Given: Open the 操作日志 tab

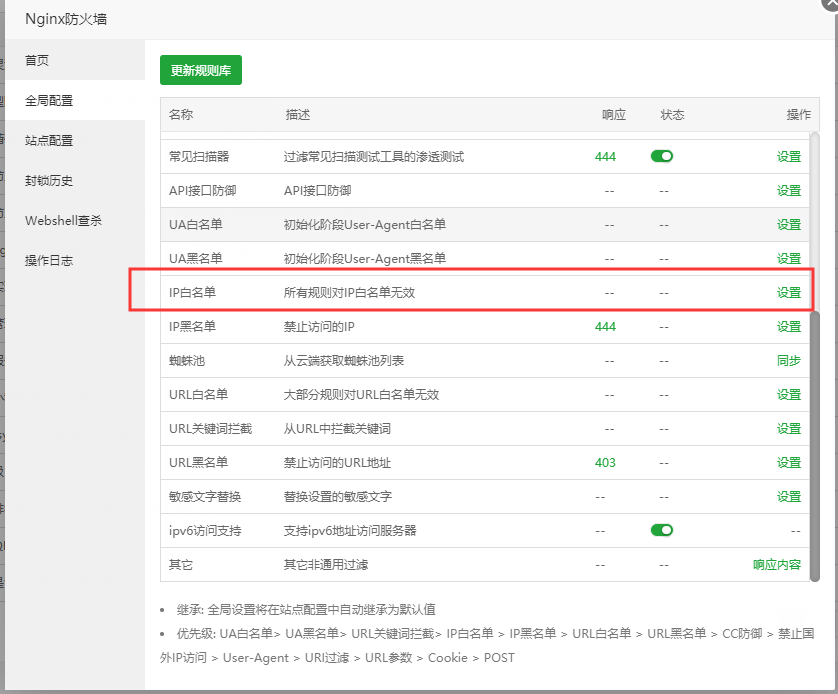Looking at the screenshot, I should click(75, 260).
